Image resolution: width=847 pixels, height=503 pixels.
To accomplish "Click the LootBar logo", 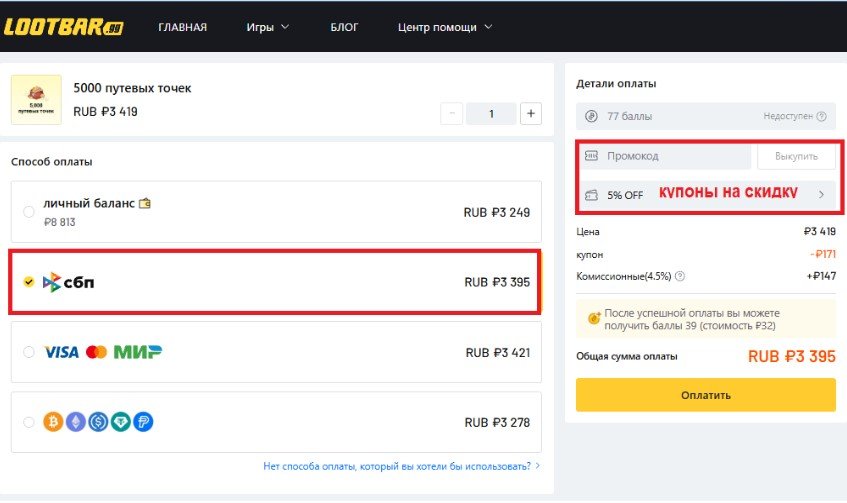I will click(x=64, y=27).
